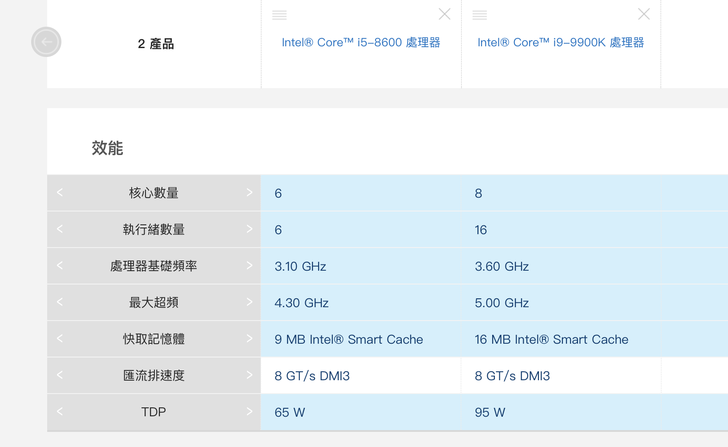Click 9 MB Intel Smart Cache value
Screen dimensions: 728x447
[x=349, y=339]
